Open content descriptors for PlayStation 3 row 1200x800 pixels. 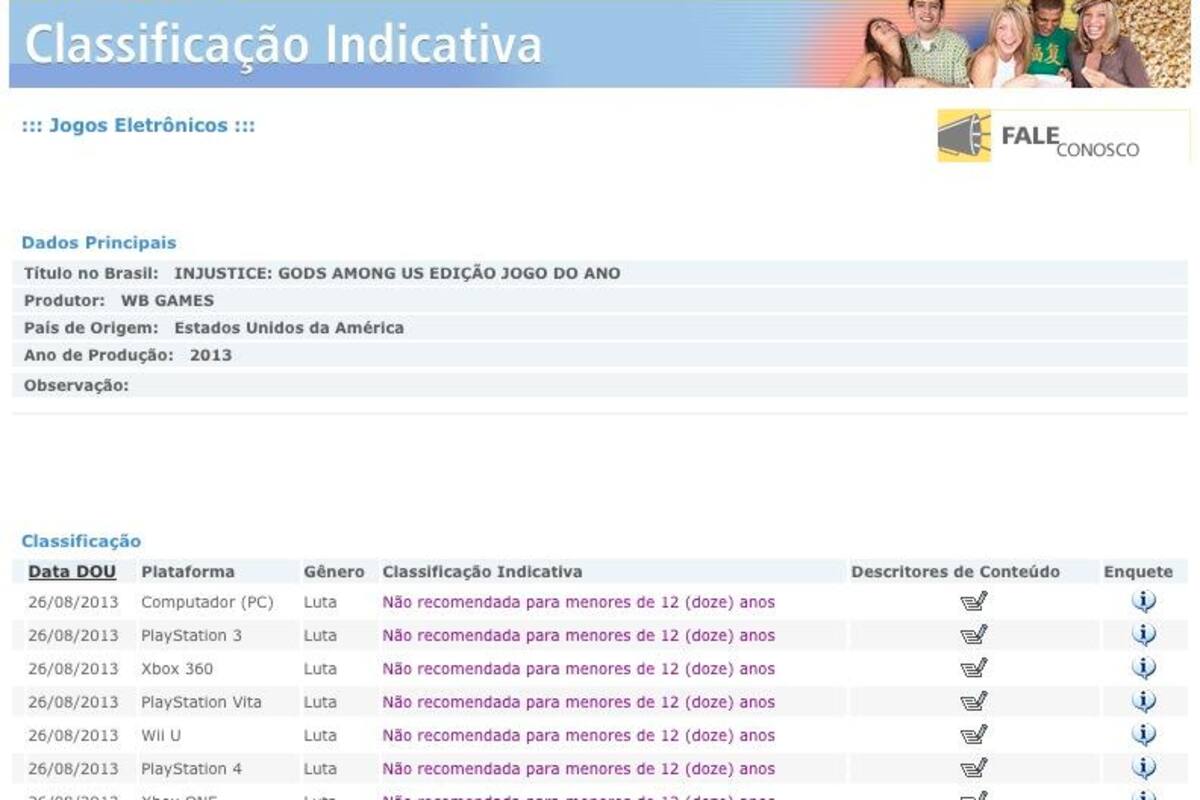pos(974,635)
